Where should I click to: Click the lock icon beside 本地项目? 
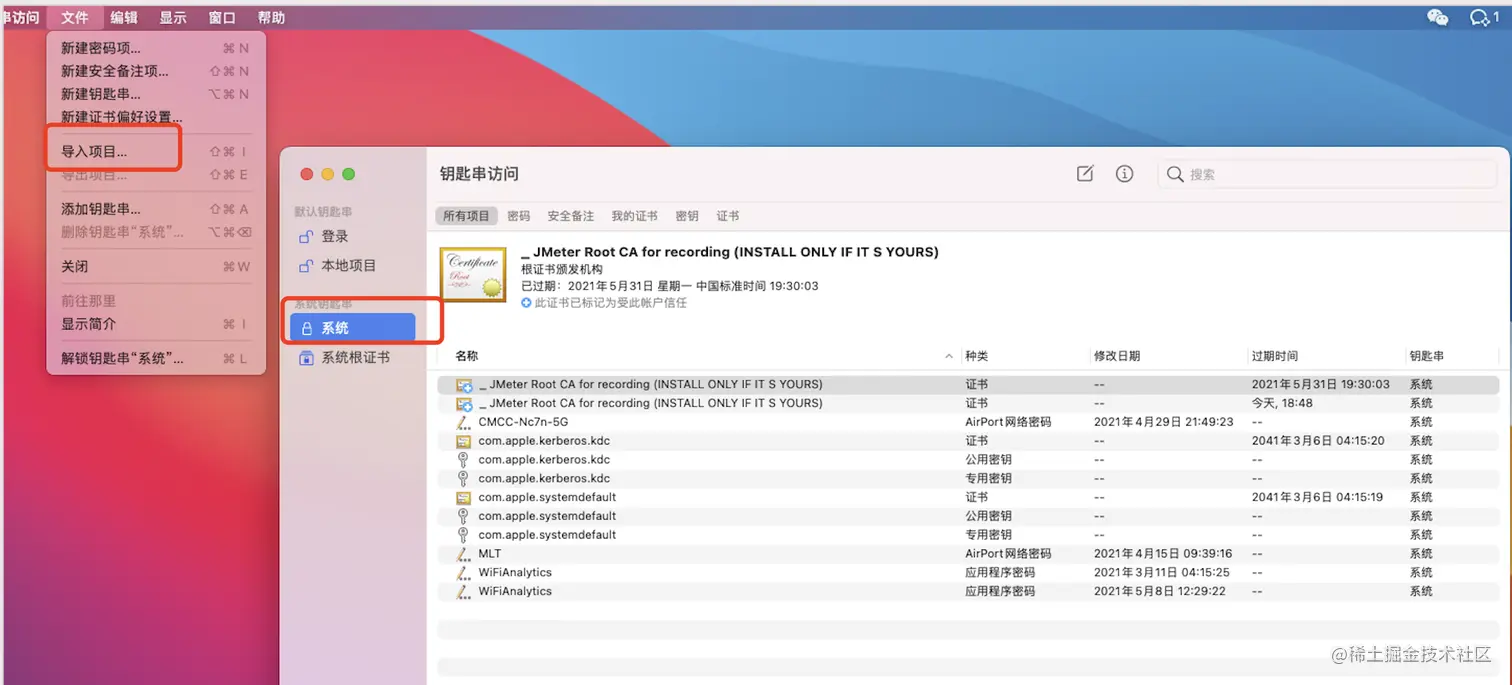pos(306,266)
